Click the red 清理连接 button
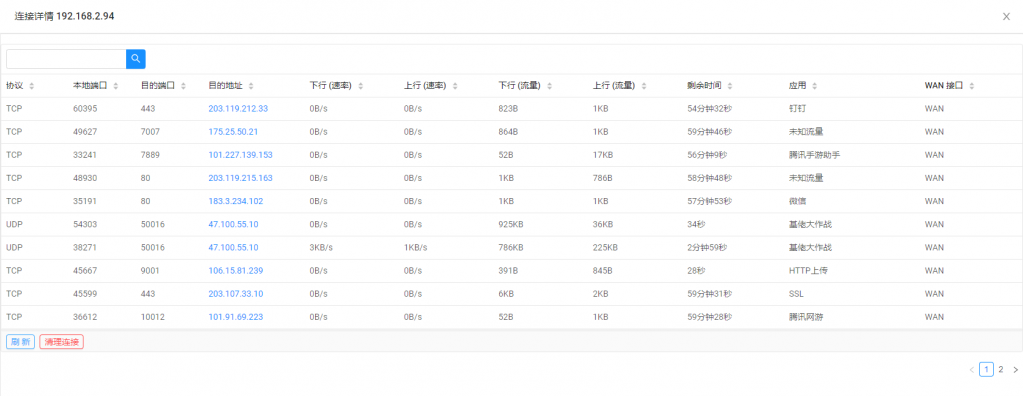This screenshot has height=396, width=1023. [61, 342]
